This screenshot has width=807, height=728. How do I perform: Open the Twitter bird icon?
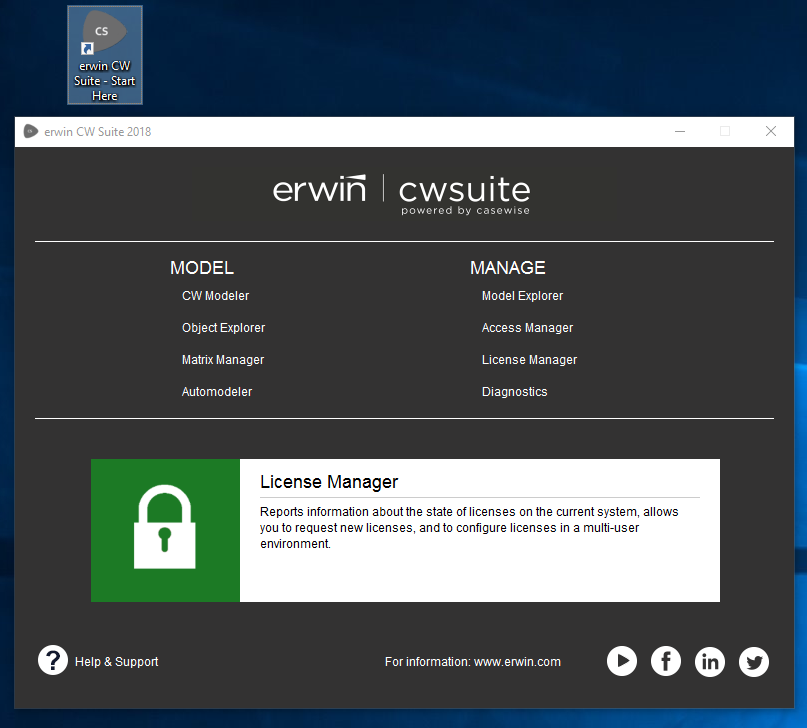tap(754, 661)
